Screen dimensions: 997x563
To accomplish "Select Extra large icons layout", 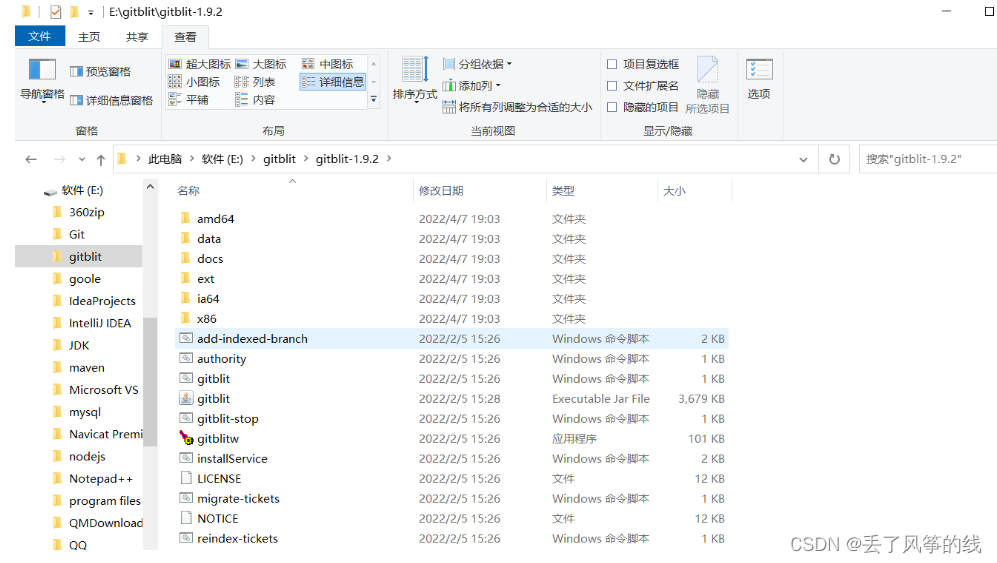I will click(x=200, y=64).
